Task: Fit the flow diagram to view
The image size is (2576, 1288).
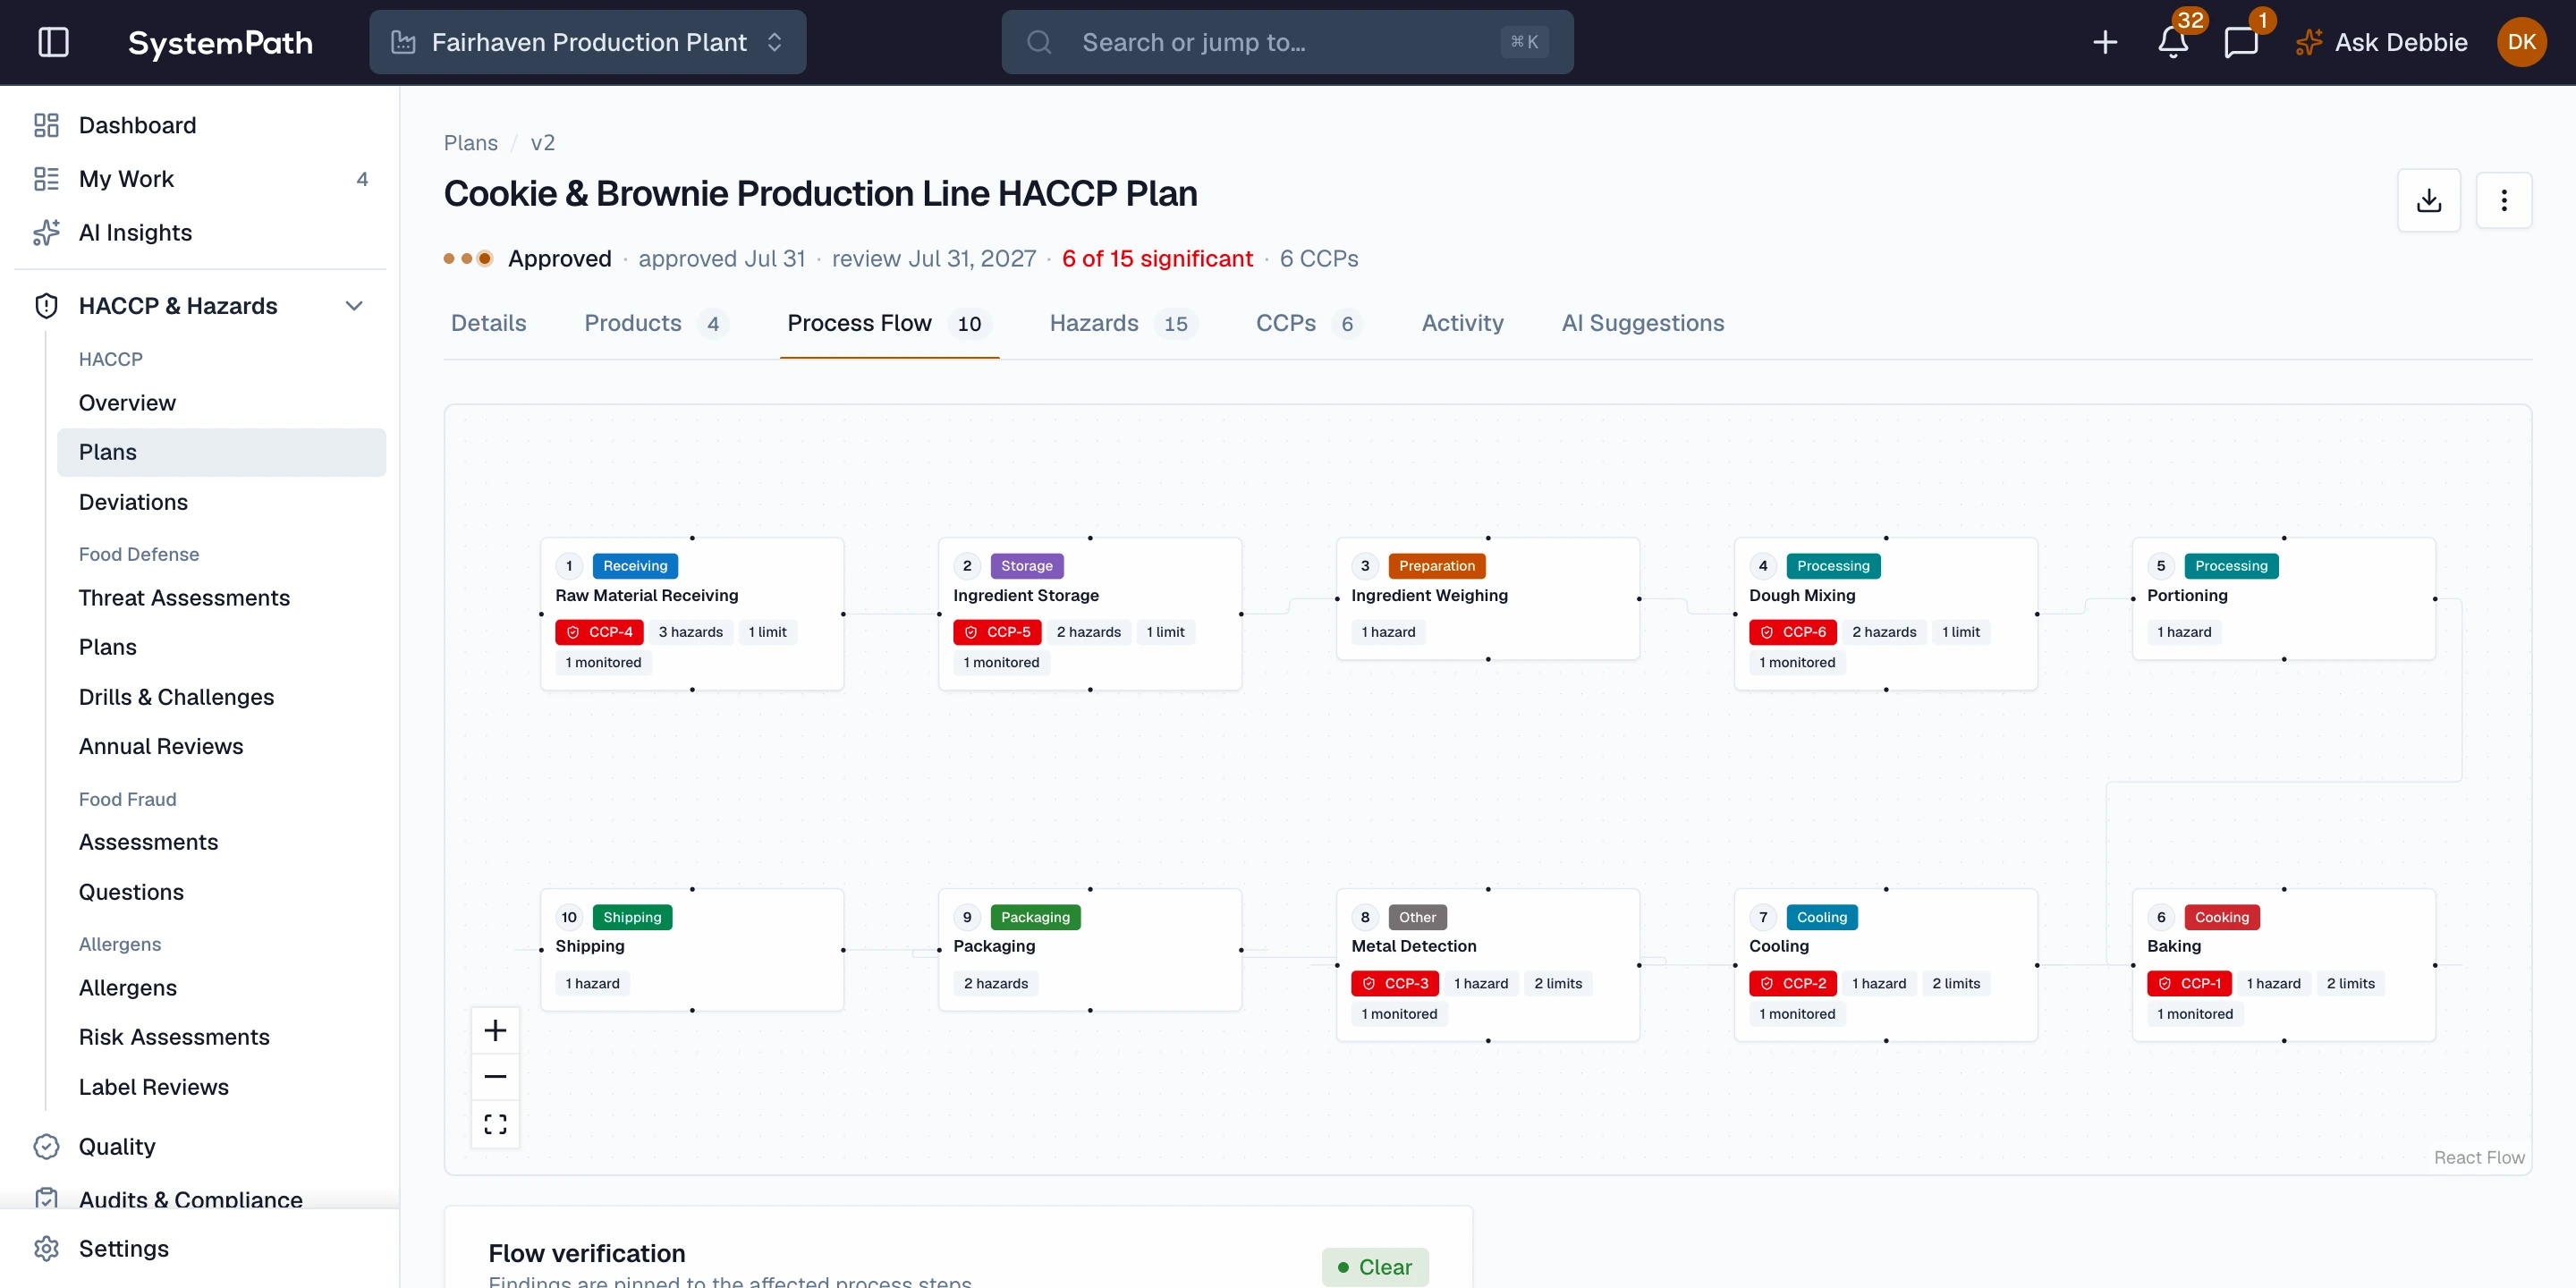Action: click(495, 1123)
